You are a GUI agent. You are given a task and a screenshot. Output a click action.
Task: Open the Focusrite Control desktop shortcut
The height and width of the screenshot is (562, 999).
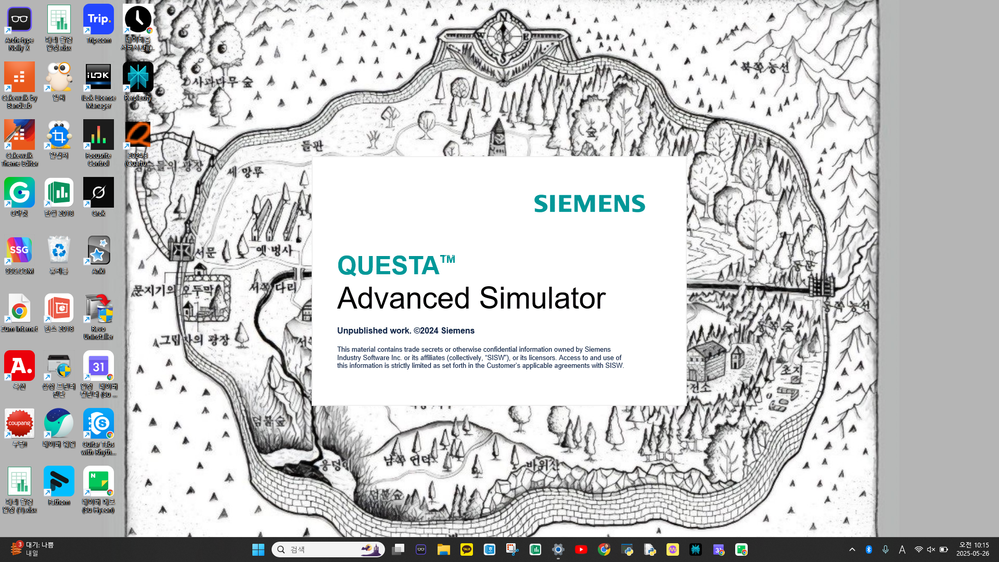point(98,143)
